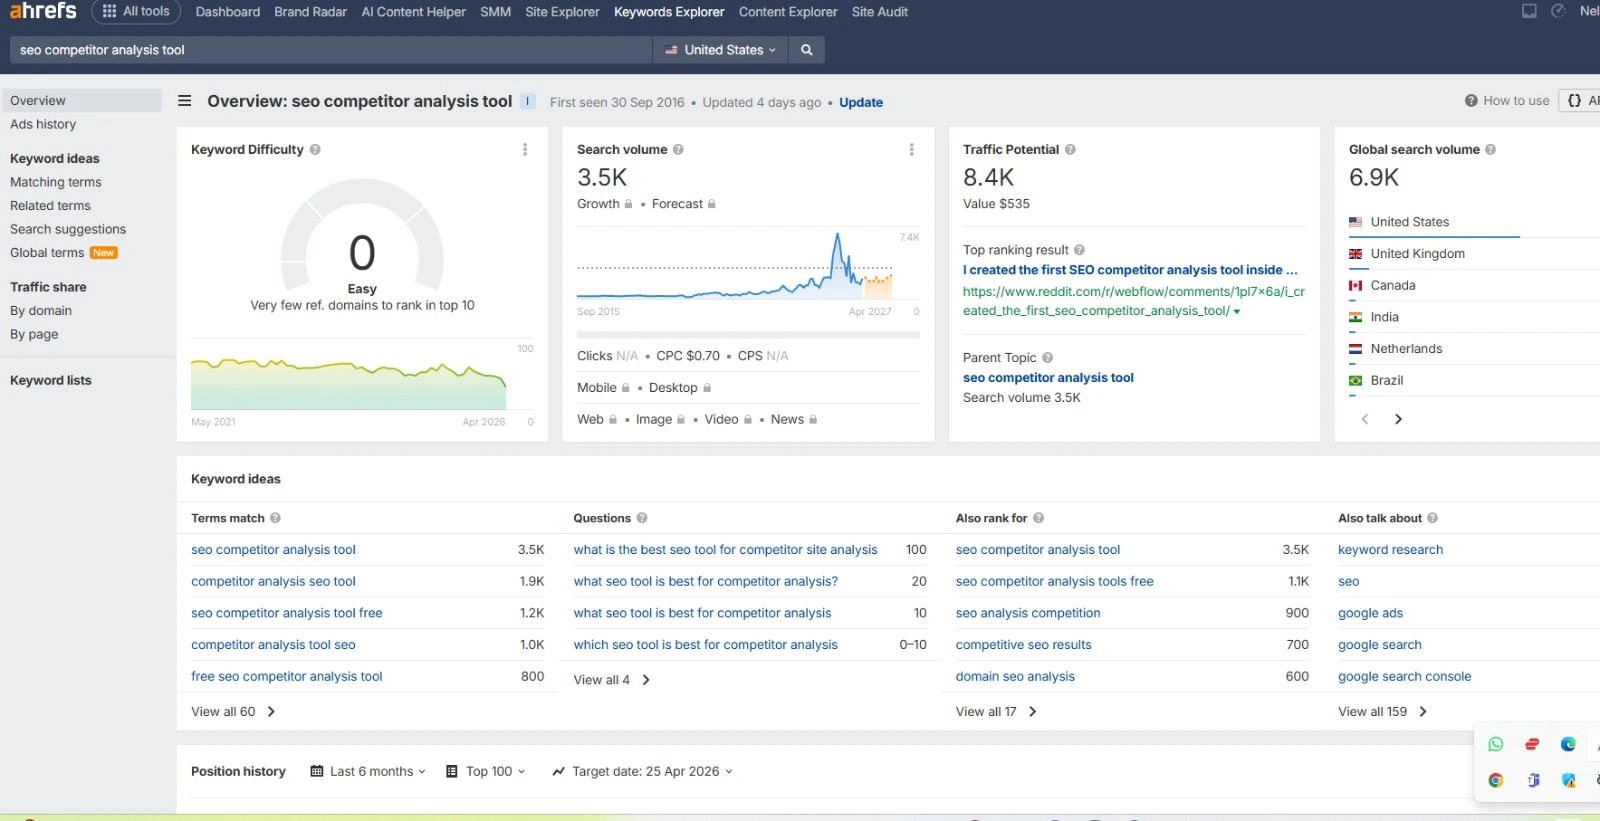Open Keyword Difficulty help tooltip icon
This screenshot has height=821, width=1600.
point(315,149)
